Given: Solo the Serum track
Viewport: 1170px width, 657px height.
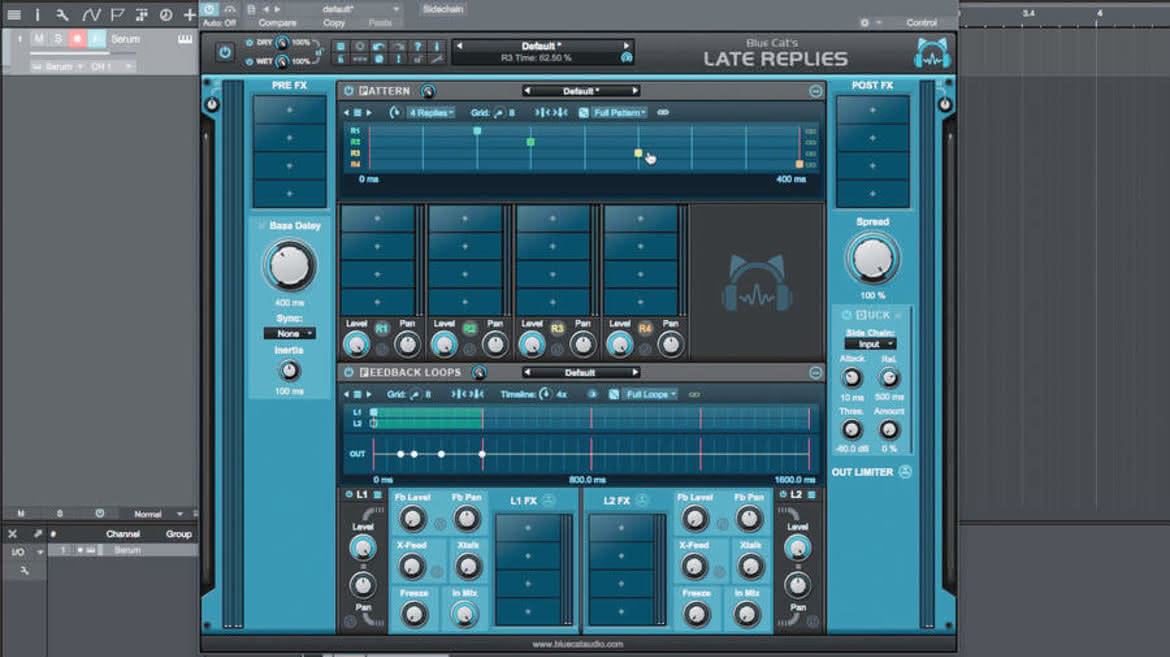Looking at the screenshot, I should tap(57, 39).
